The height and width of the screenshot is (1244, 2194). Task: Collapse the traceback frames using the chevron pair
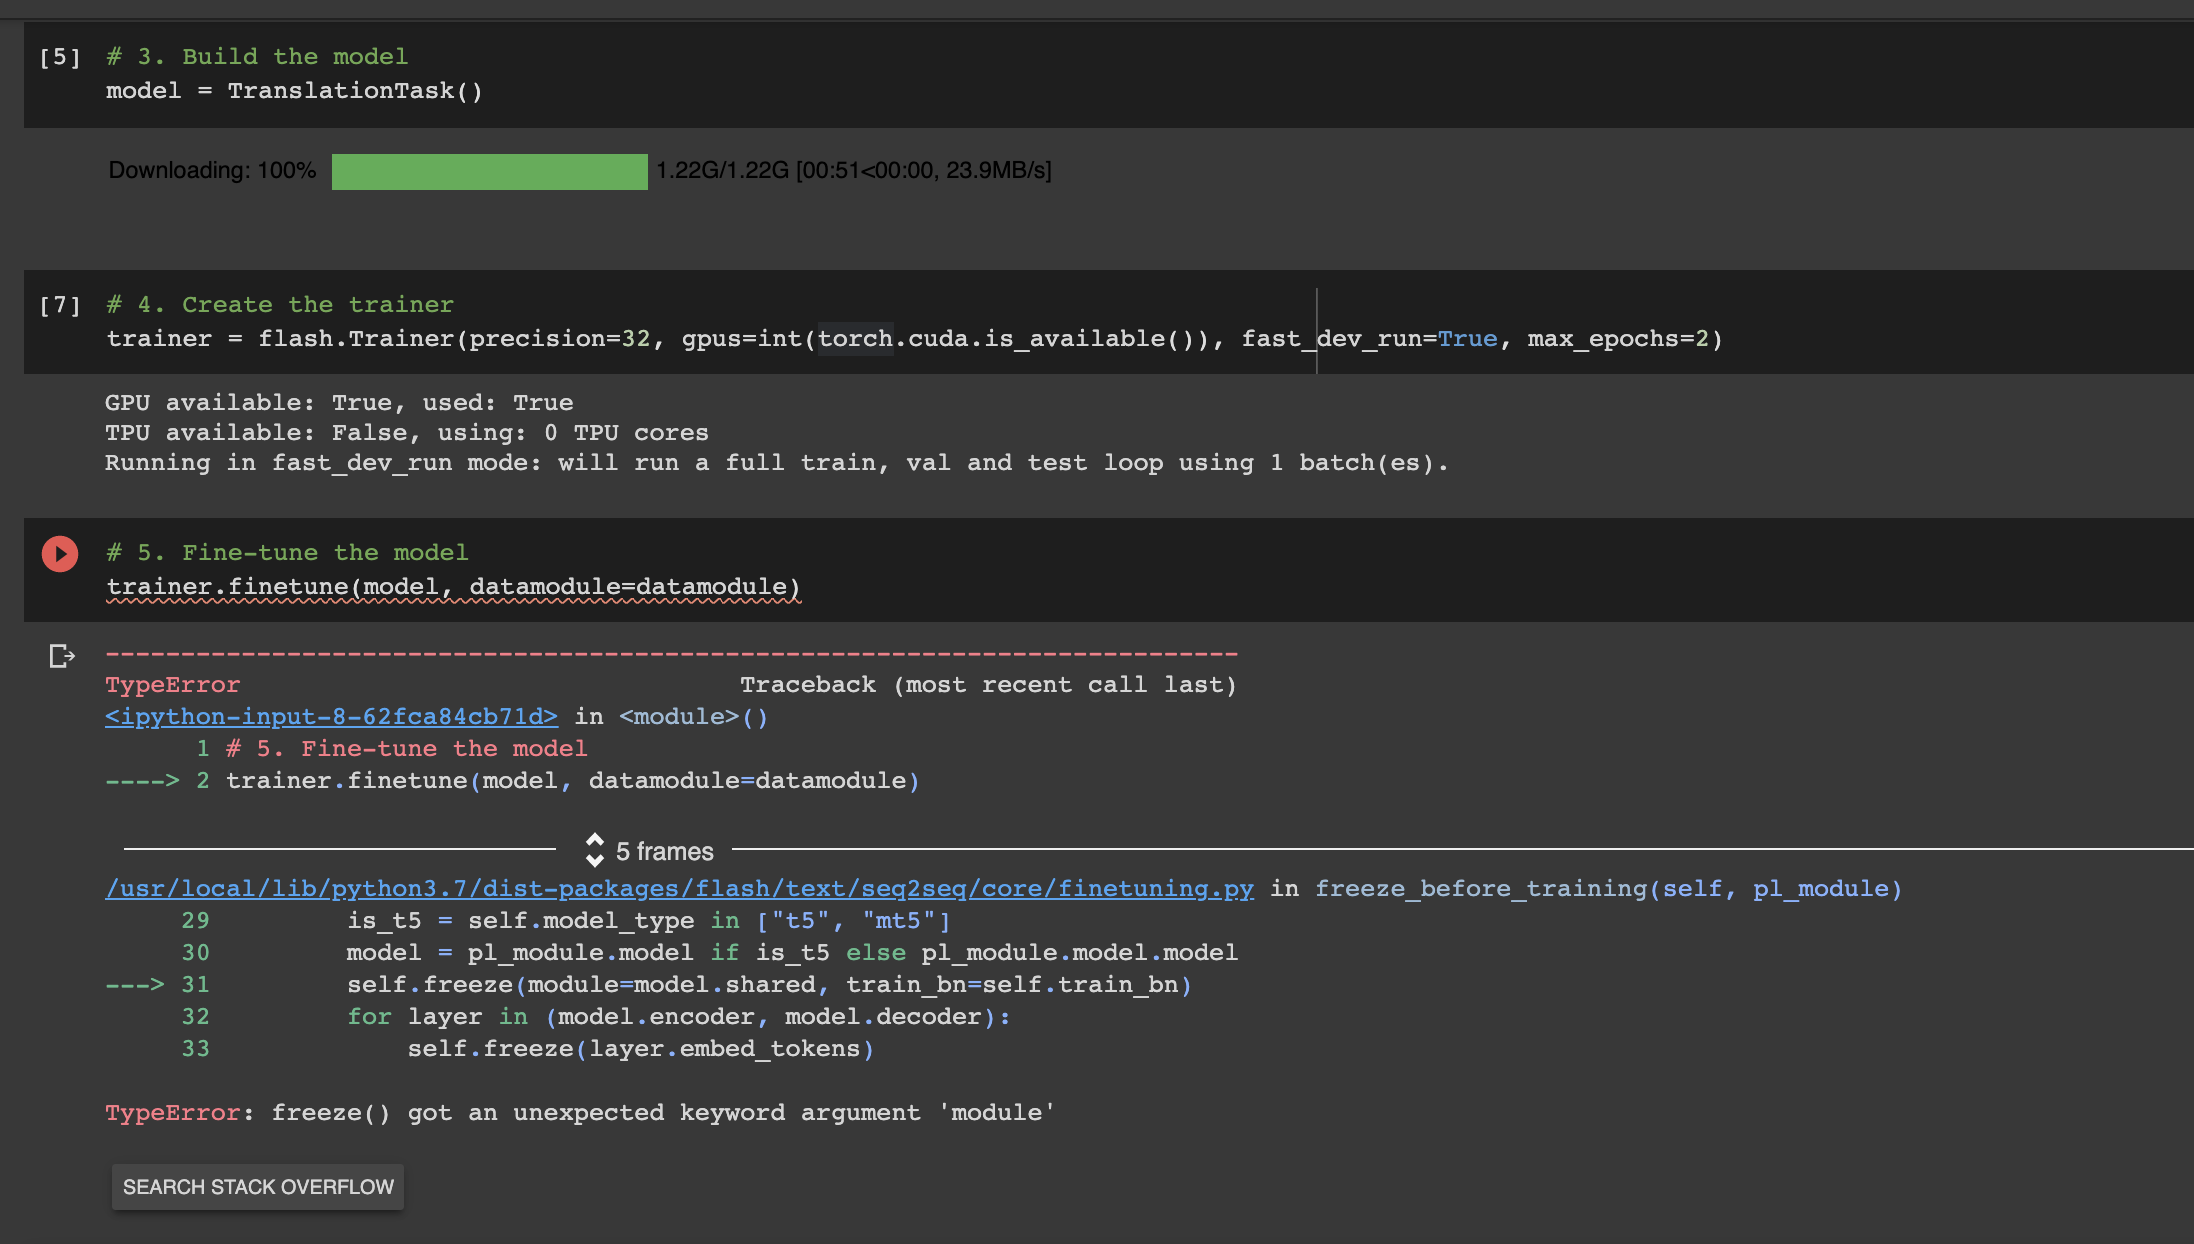point(597,851)
